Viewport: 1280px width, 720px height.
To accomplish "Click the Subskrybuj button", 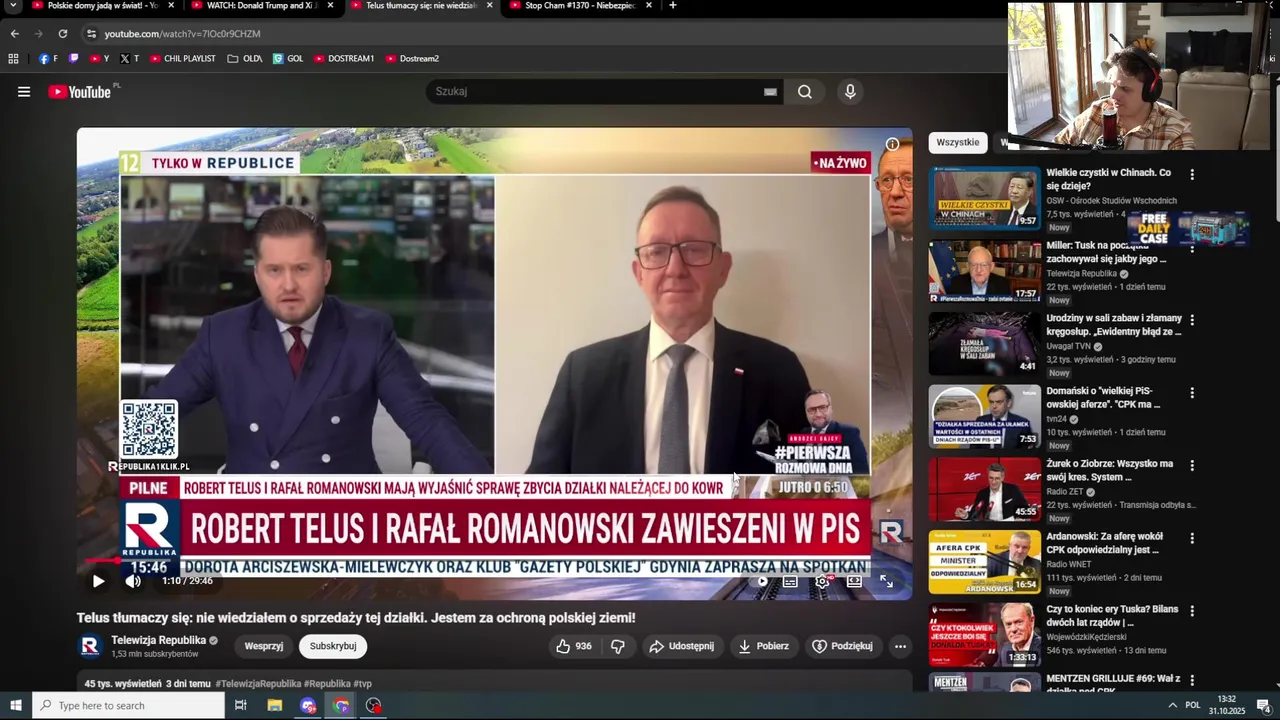I will (x=333, y=646).
